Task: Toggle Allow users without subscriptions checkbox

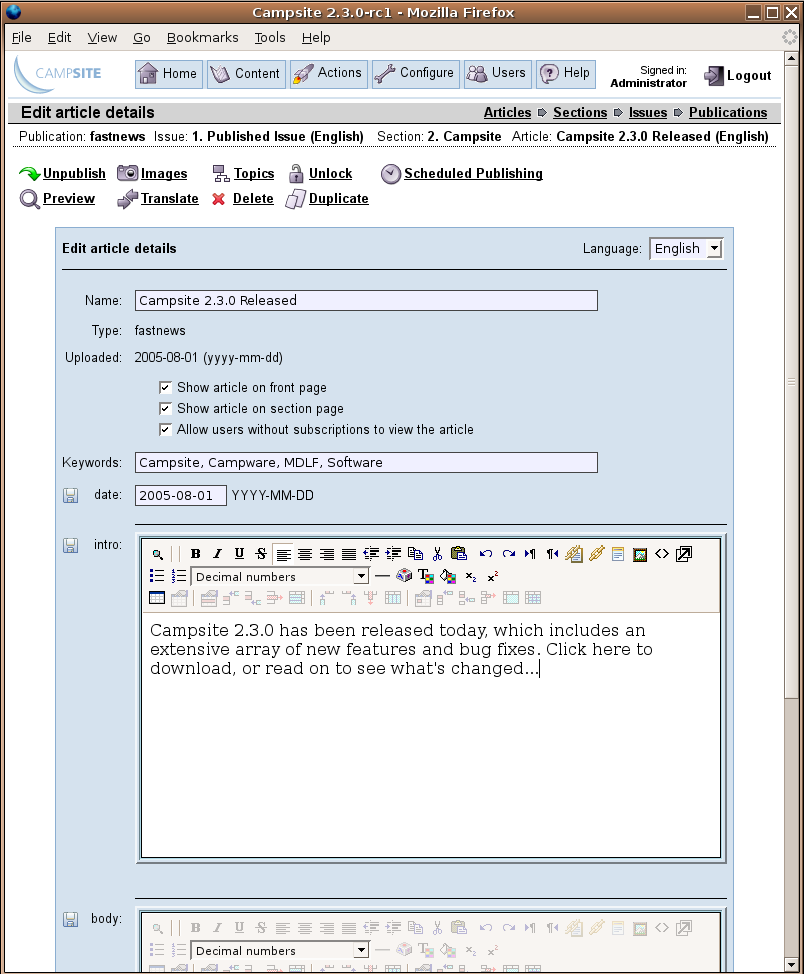Action: [165, 430]
